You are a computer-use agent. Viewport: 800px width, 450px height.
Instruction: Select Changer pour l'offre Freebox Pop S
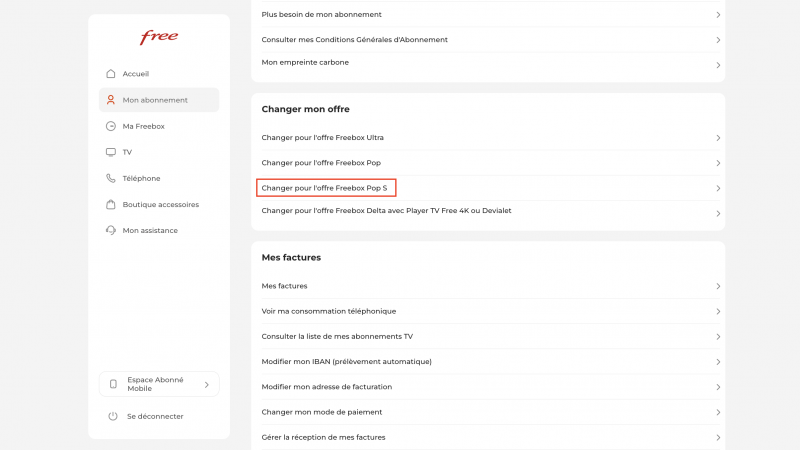(x=326, y=187)
